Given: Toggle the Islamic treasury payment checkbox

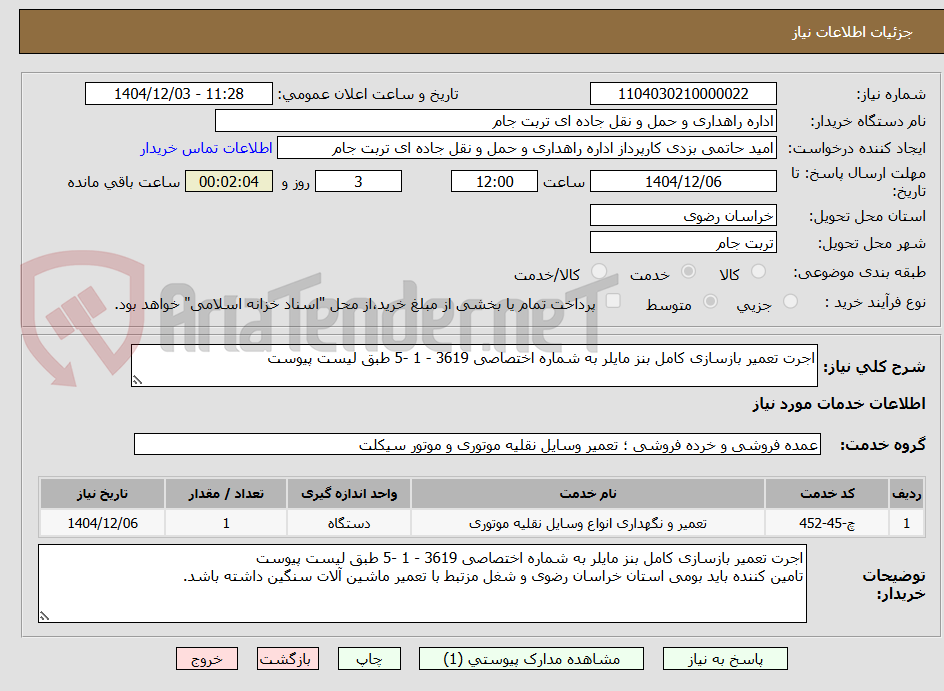Looking at the screenshot, I should 613,301.
